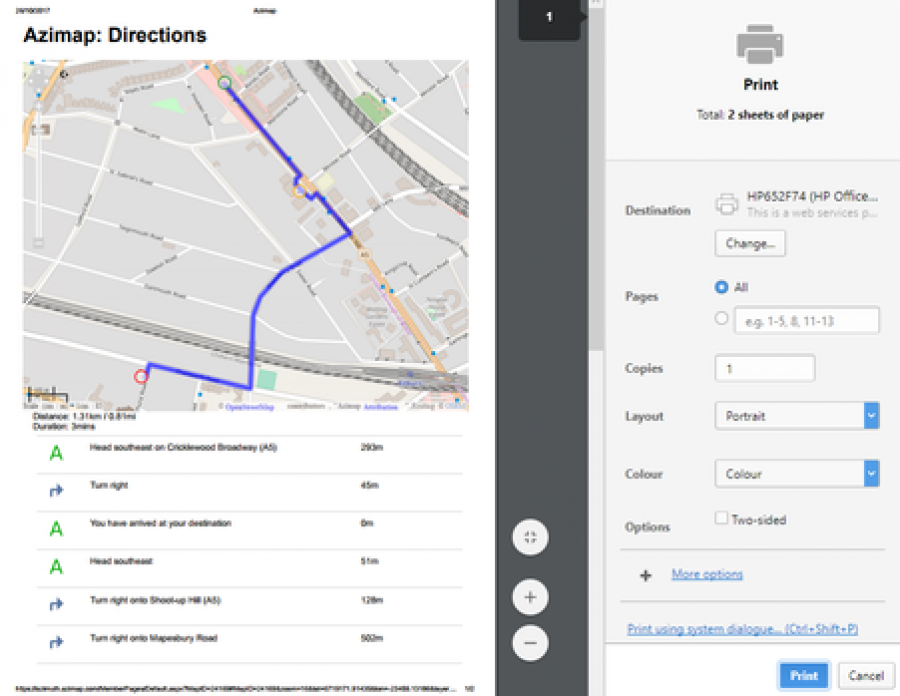900x696 pixels.
Task: Click the Print button
Action: (803, 675)
